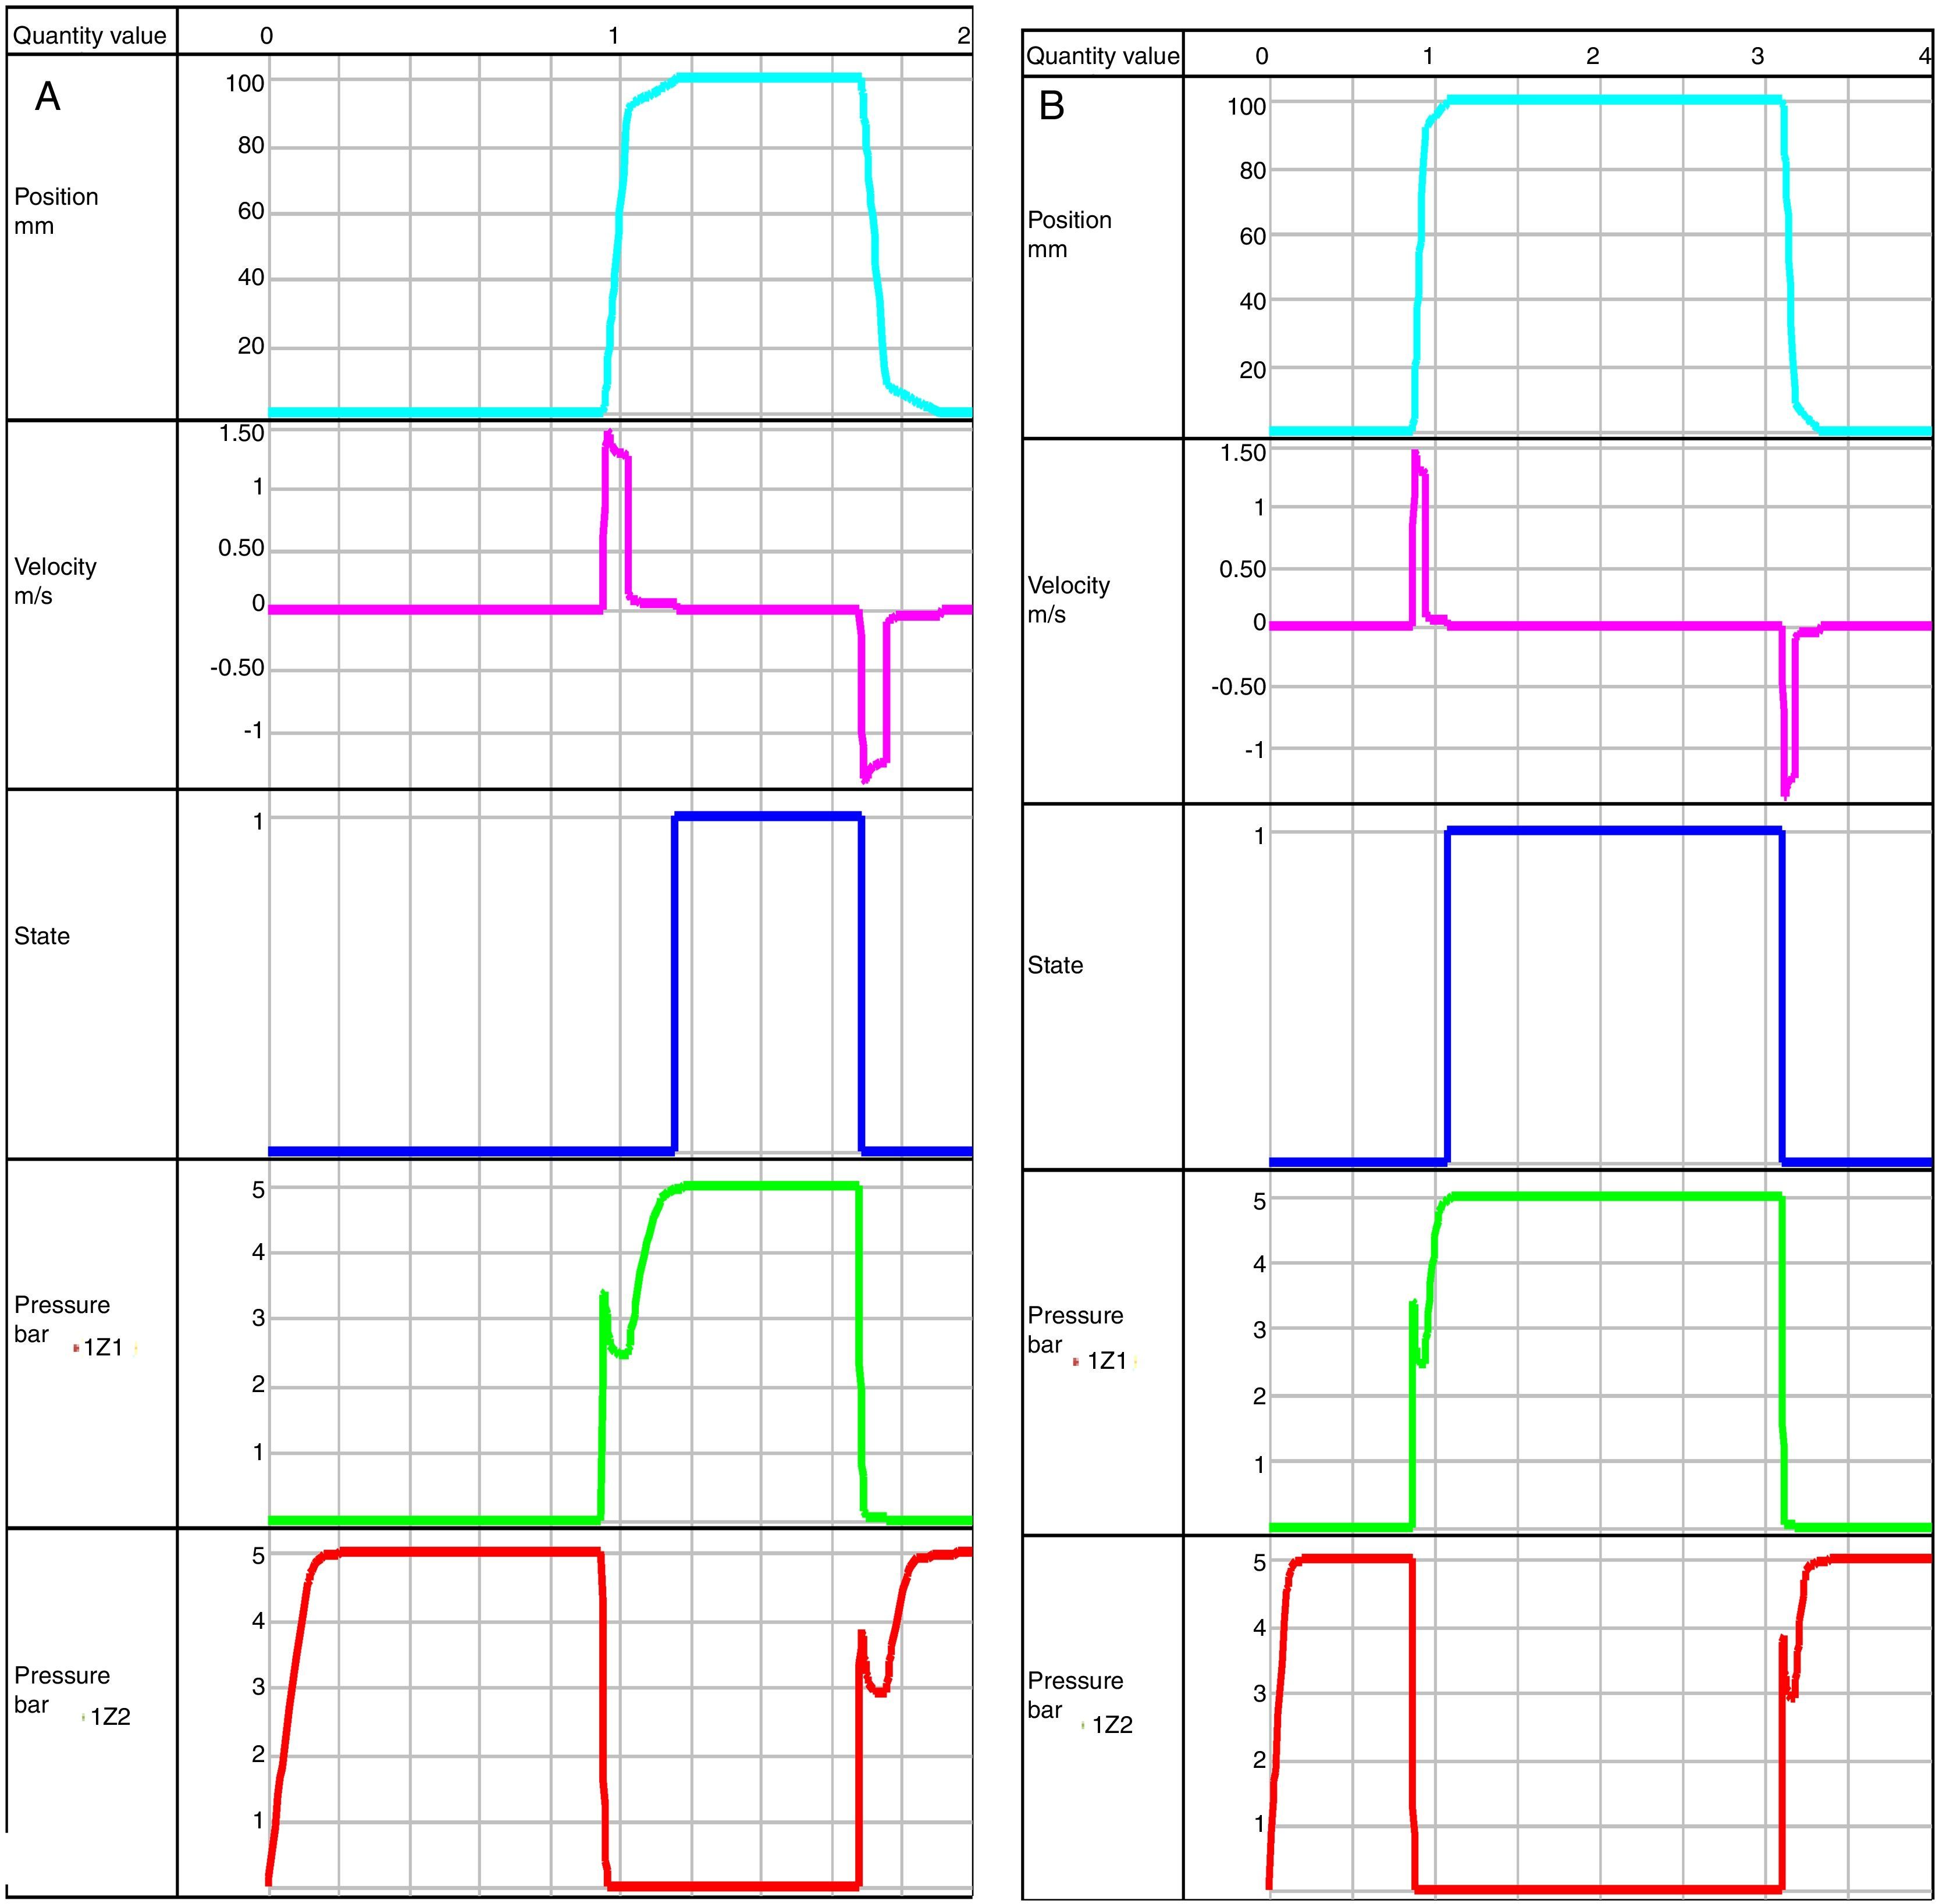Click the 'State' row label in panel B
The image size is (1939, 1904).
click(x=1055, y=965)
